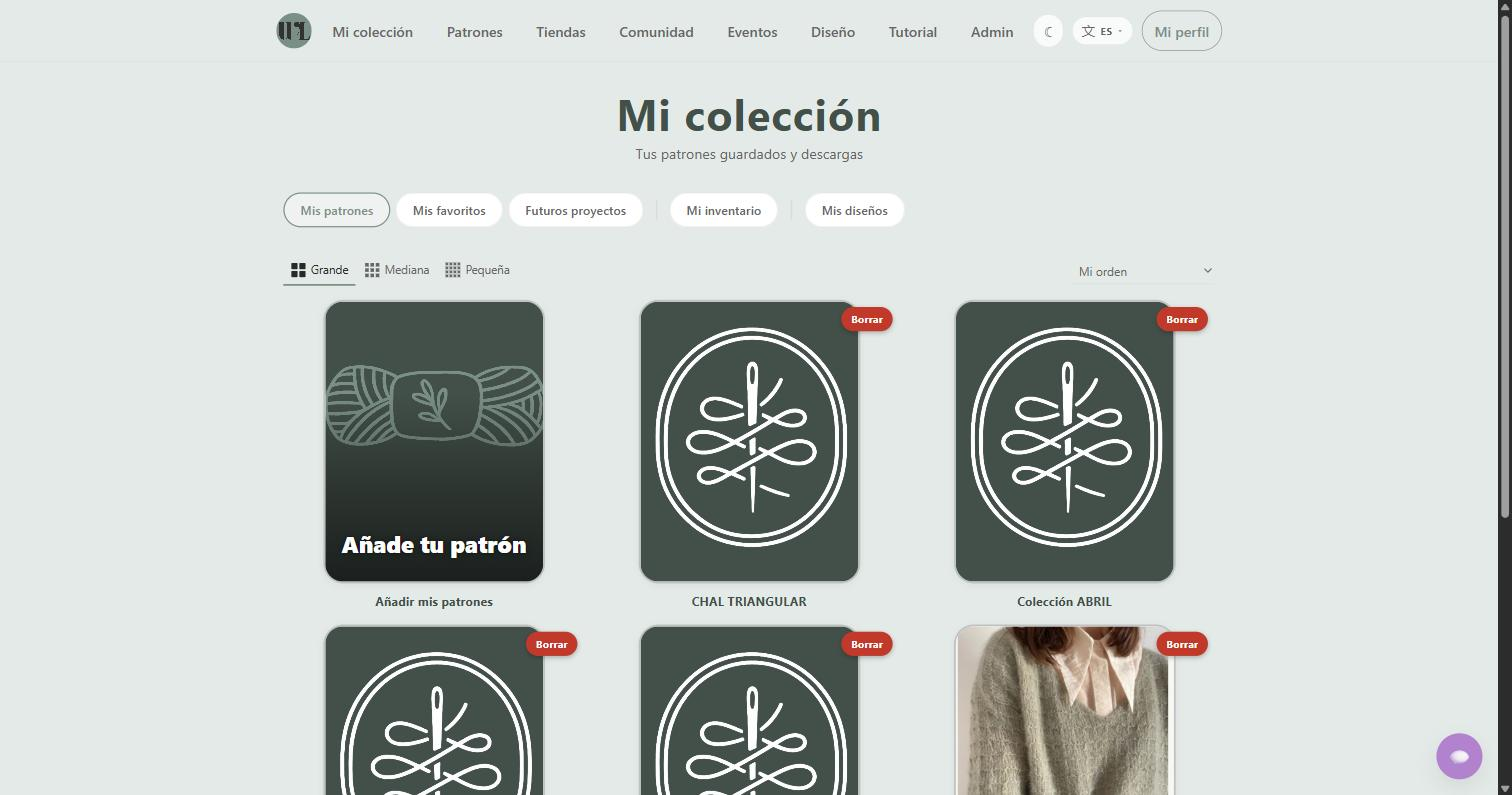The width and height of the screenshot is (1512, 795).
Task: Click Colección ABRIL title text
Action: pyautogui.click(x=1064, y=601)
